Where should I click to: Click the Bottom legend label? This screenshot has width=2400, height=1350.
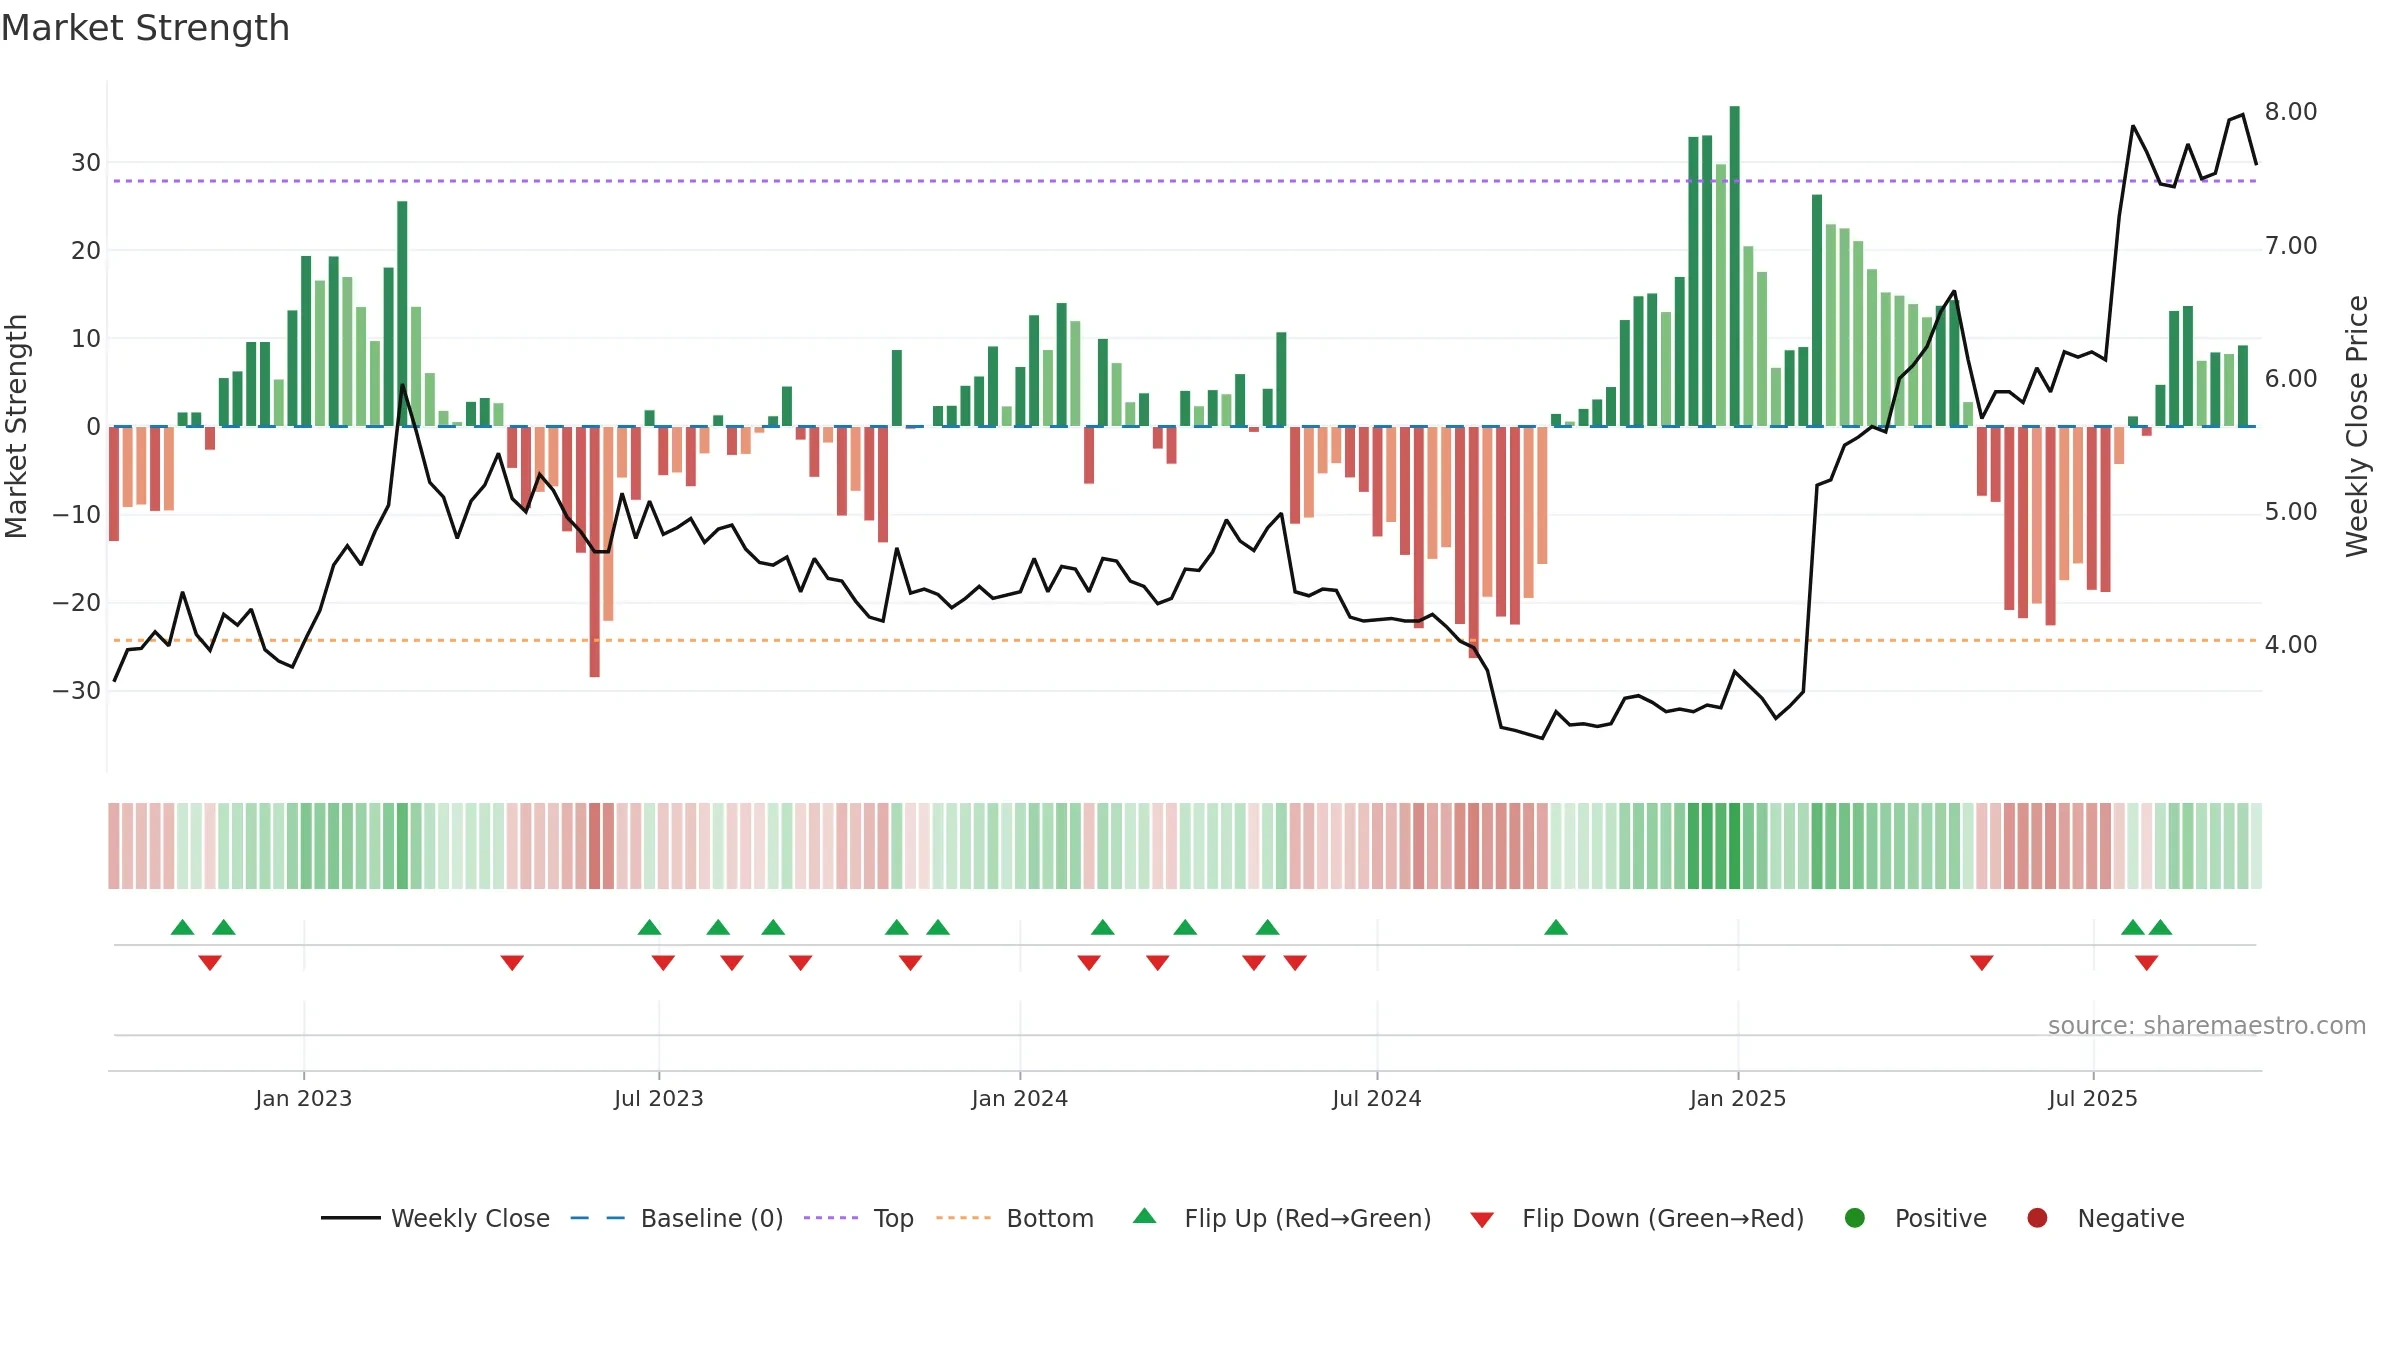point(1050,1218)
